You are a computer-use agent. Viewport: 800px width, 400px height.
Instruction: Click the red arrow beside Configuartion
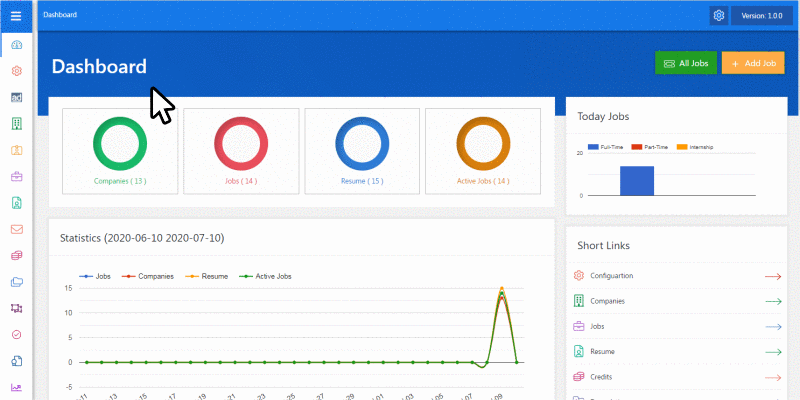pos(773,276)
